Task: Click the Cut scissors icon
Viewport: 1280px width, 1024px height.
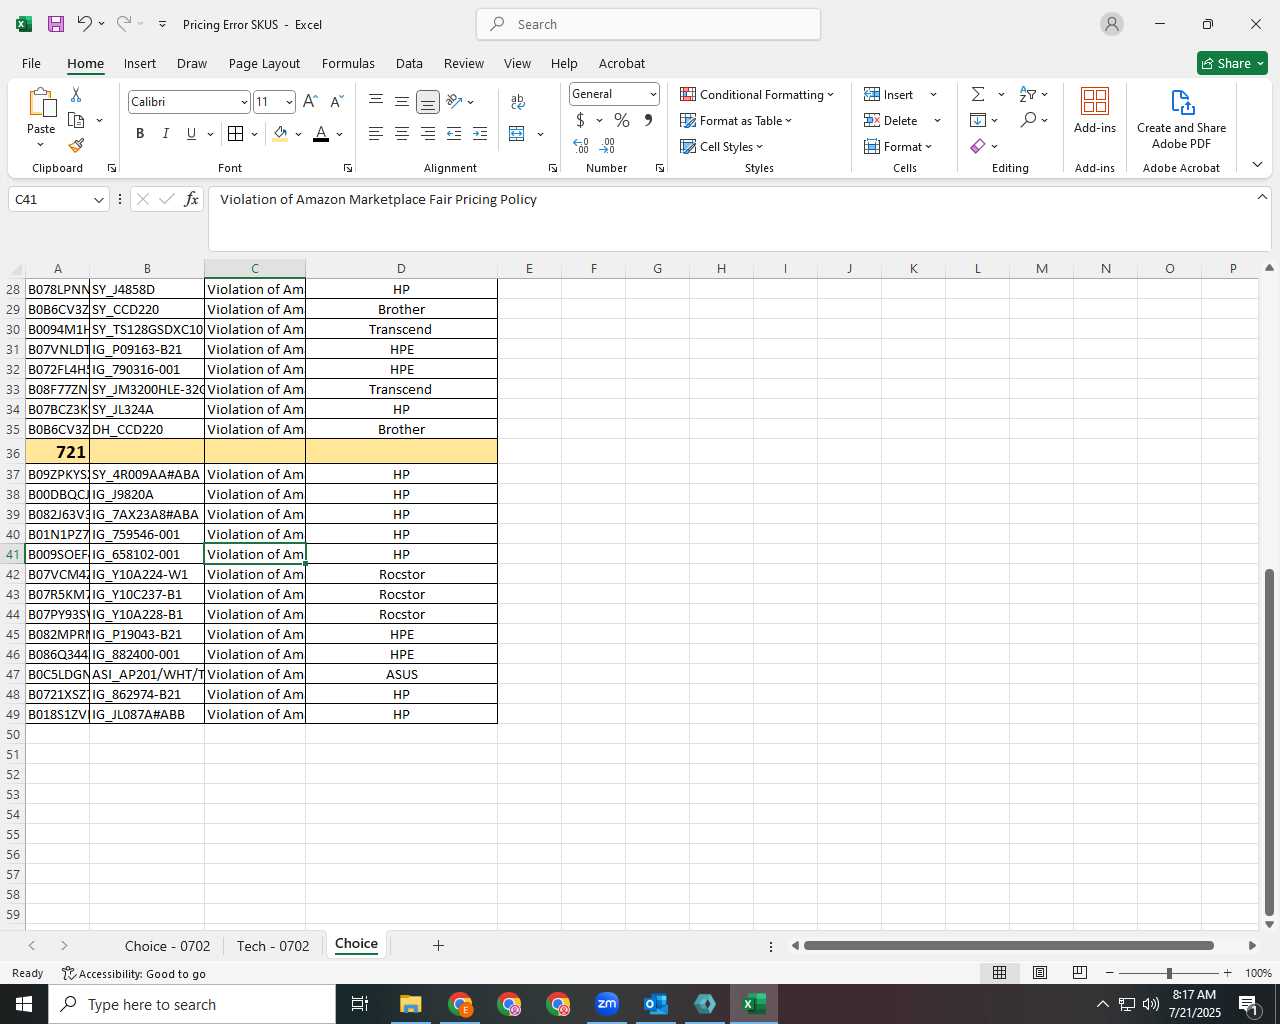Action: [76, 94]
